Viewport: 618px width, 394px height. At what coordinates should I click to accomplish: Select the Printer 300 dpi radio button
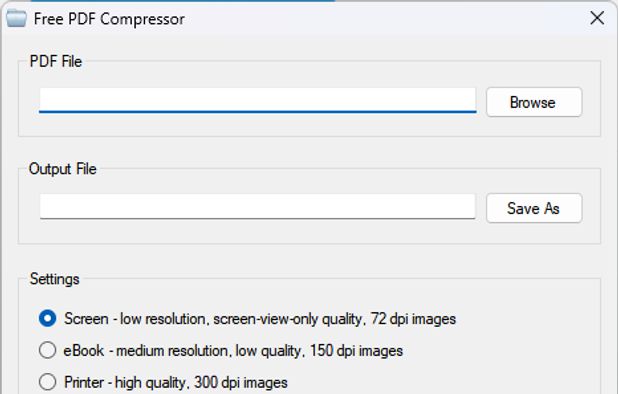pyautogui.click(x=47, y=382)
